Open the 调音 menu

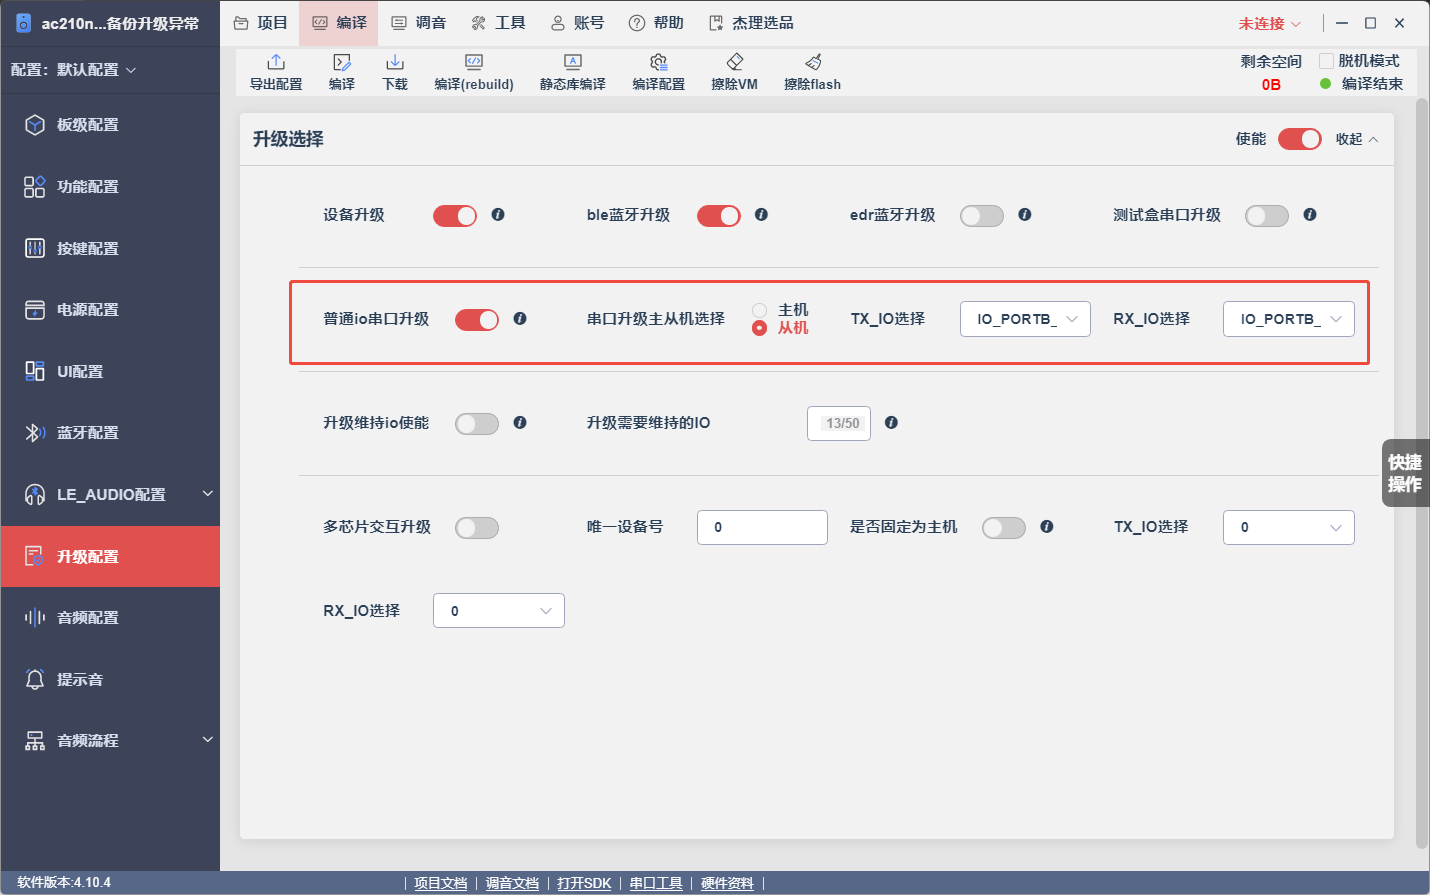click(419, 23)
